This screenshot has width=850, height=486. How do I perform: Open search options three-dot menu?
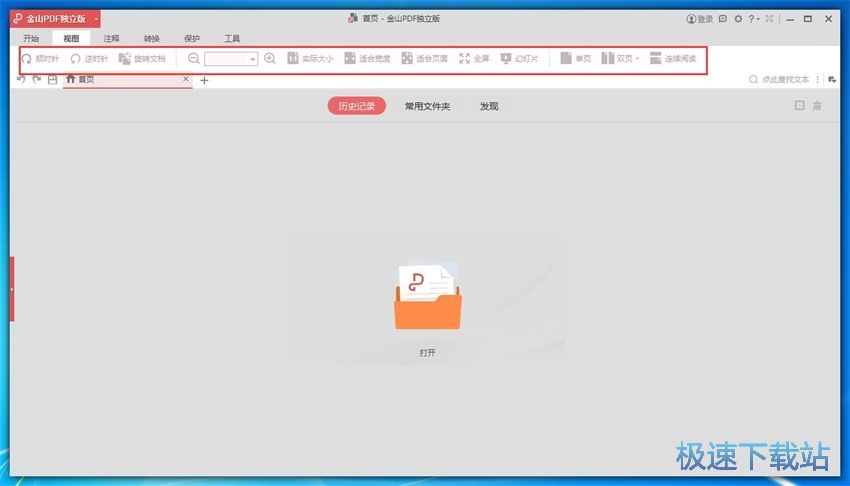pos(817,80)
